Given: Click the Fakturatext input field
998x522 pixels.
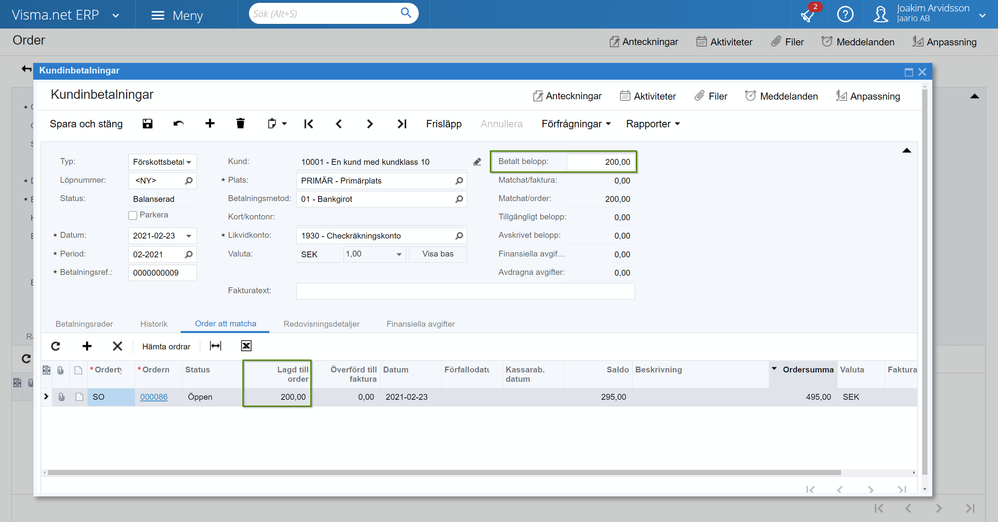Looking at the screenshot, I should pos(465,291).
